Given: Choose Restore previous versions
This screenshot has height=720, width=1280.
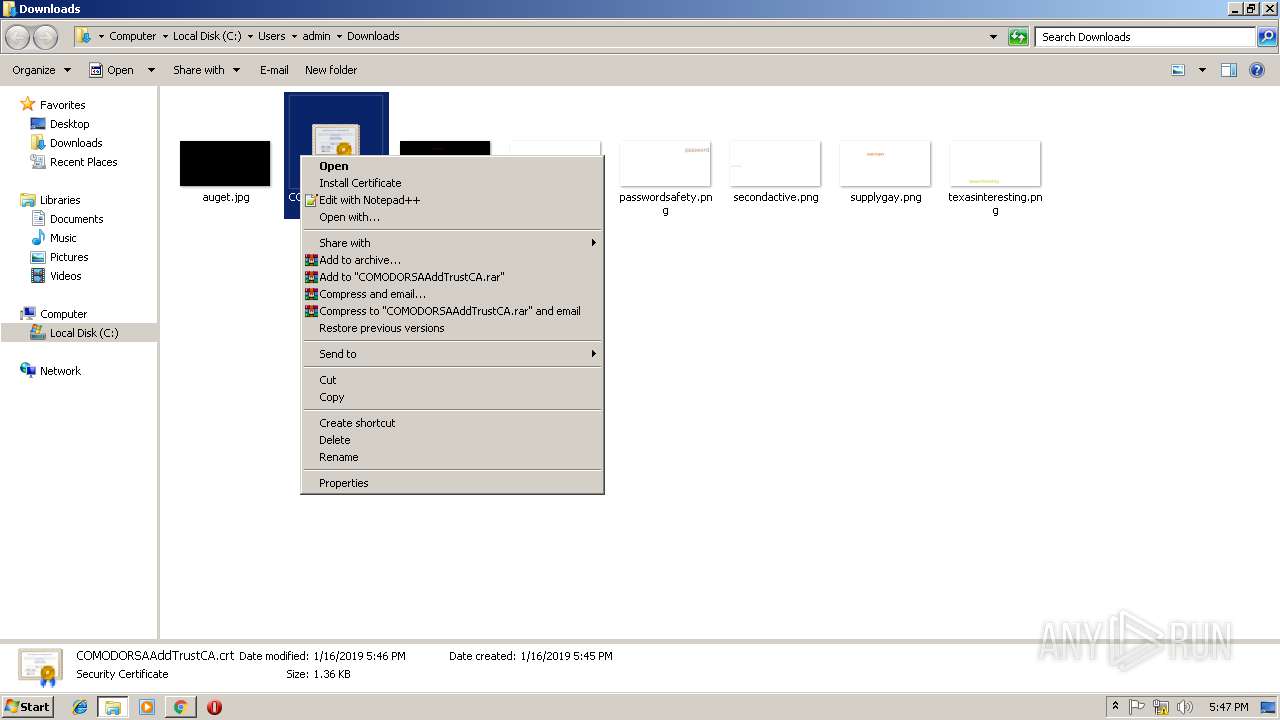Looking at the screenshot, I should [452, 328].
